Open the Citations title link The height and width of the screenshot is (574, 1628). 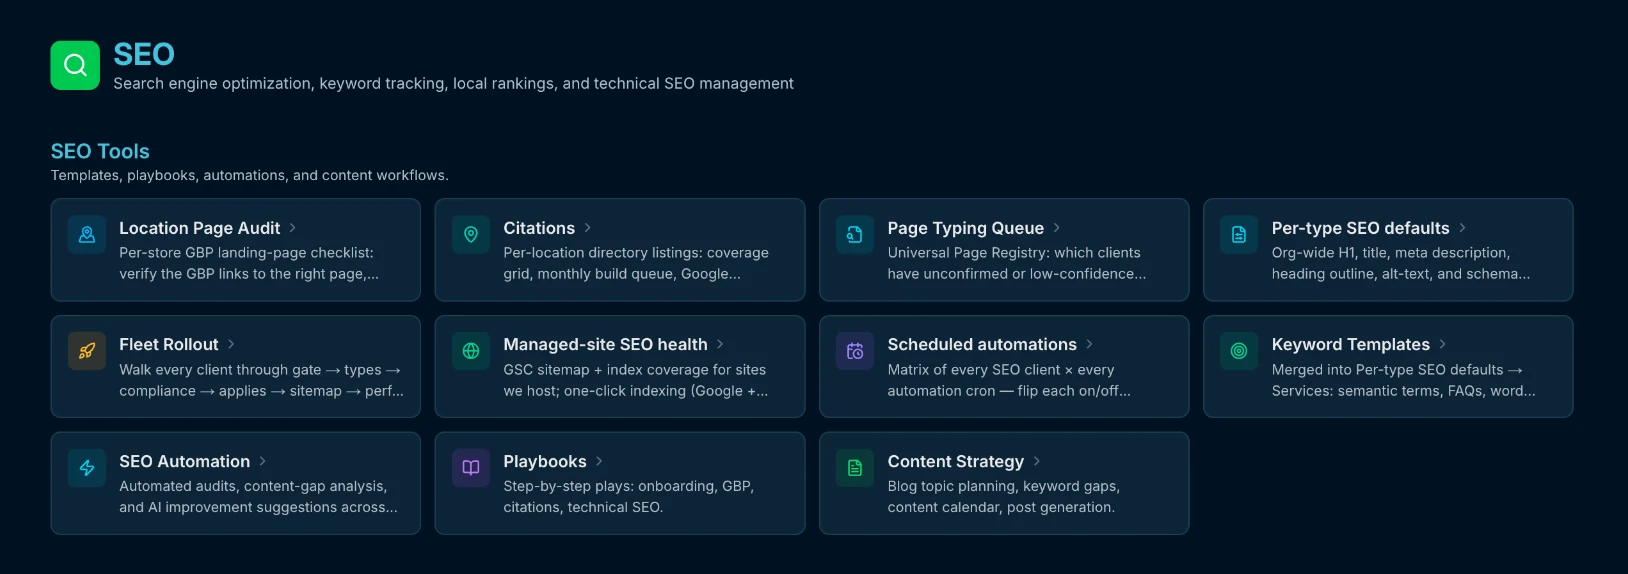coord(539,228)
